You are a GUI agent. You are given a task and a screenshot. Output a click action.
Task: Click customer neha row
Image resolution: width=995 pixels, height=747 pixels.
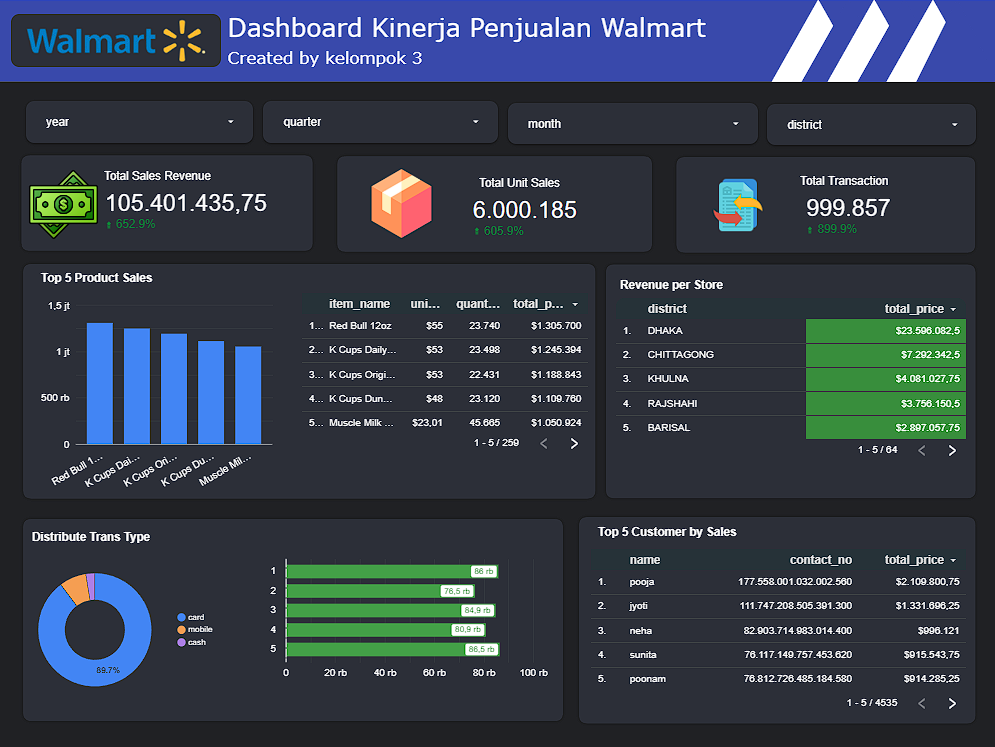[x=779, y=631]
